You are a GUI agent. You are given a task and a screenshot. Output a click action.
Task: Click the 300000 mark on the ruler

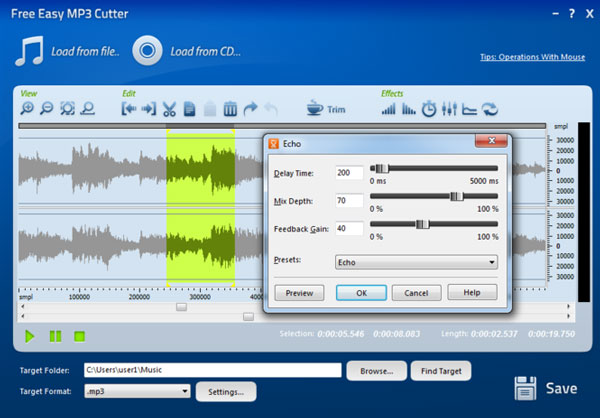(x=200, y=297)
